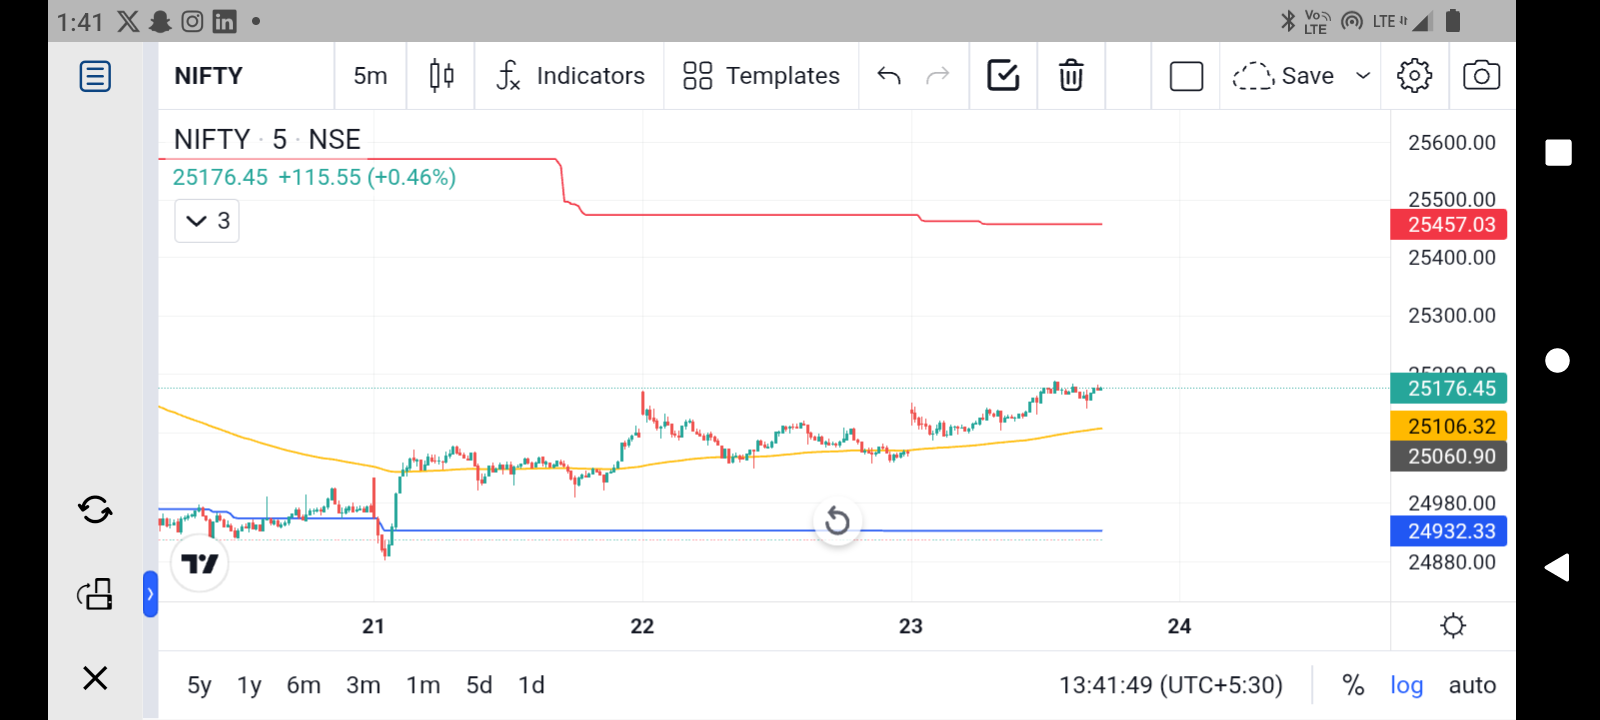Tap the X notification icon

coord(128,21)
